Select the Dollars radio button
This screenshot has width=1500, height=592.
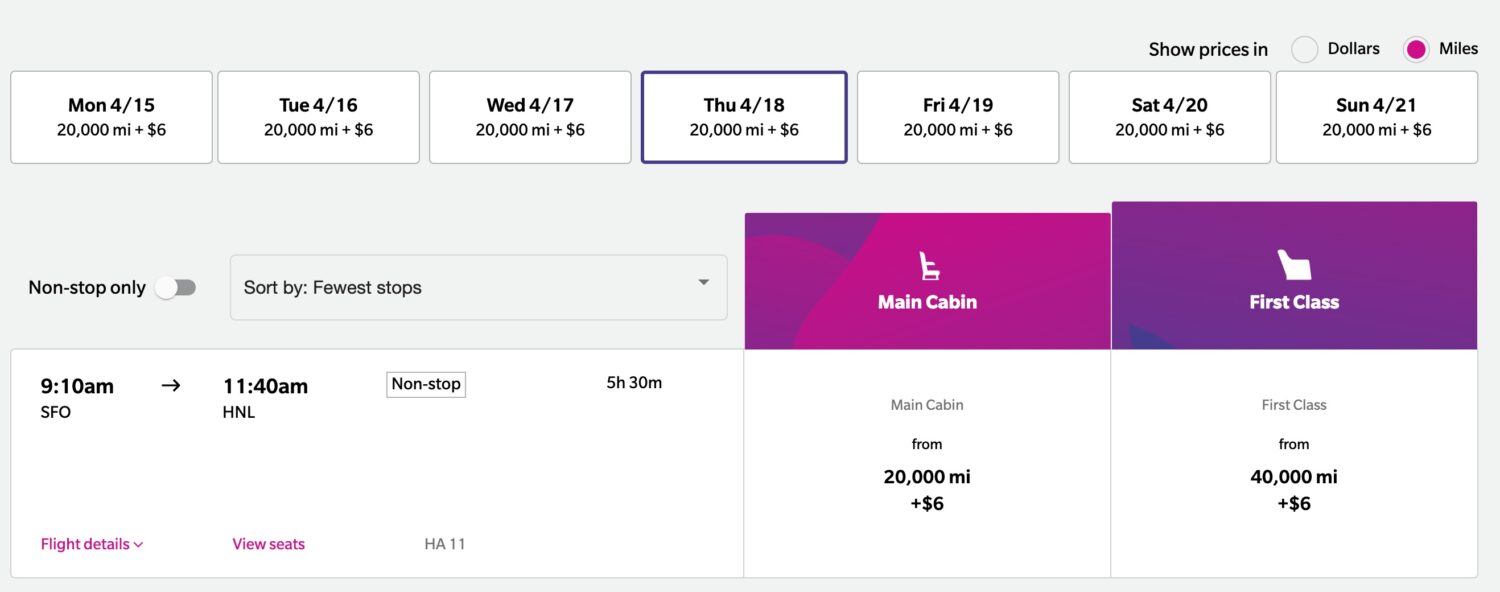(x=1304, y=48)
